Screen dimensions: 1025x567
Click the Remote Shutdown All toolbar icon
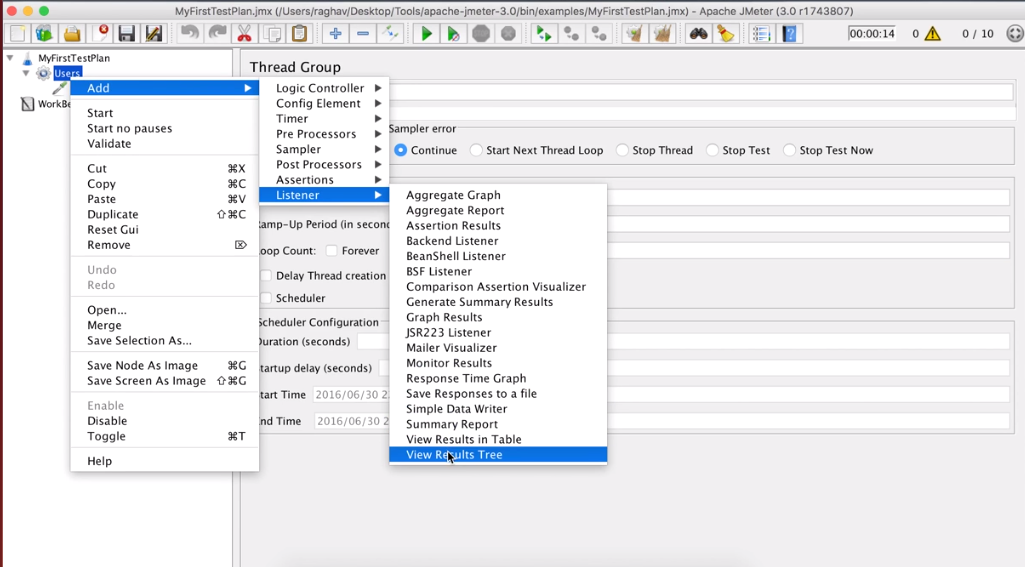[599, 33]
